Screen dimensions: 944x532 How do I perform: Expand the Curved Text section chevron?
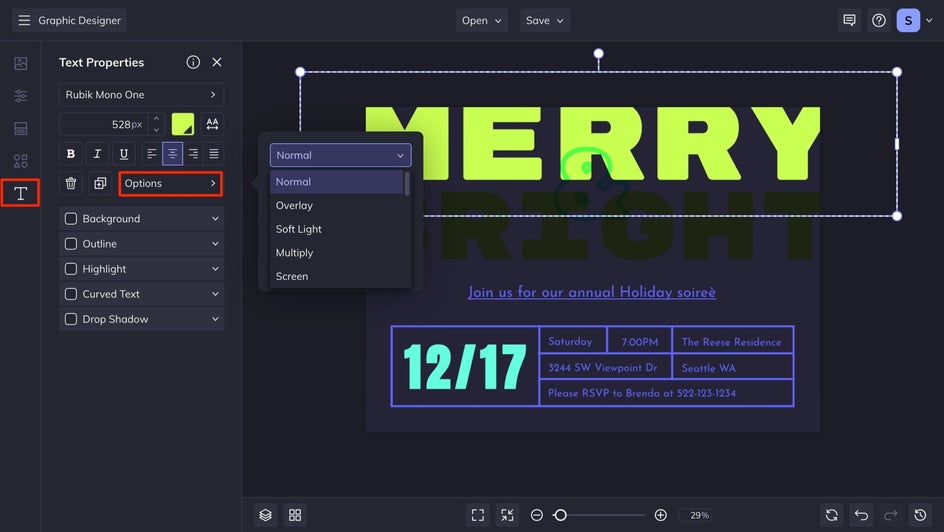(215, 294)
